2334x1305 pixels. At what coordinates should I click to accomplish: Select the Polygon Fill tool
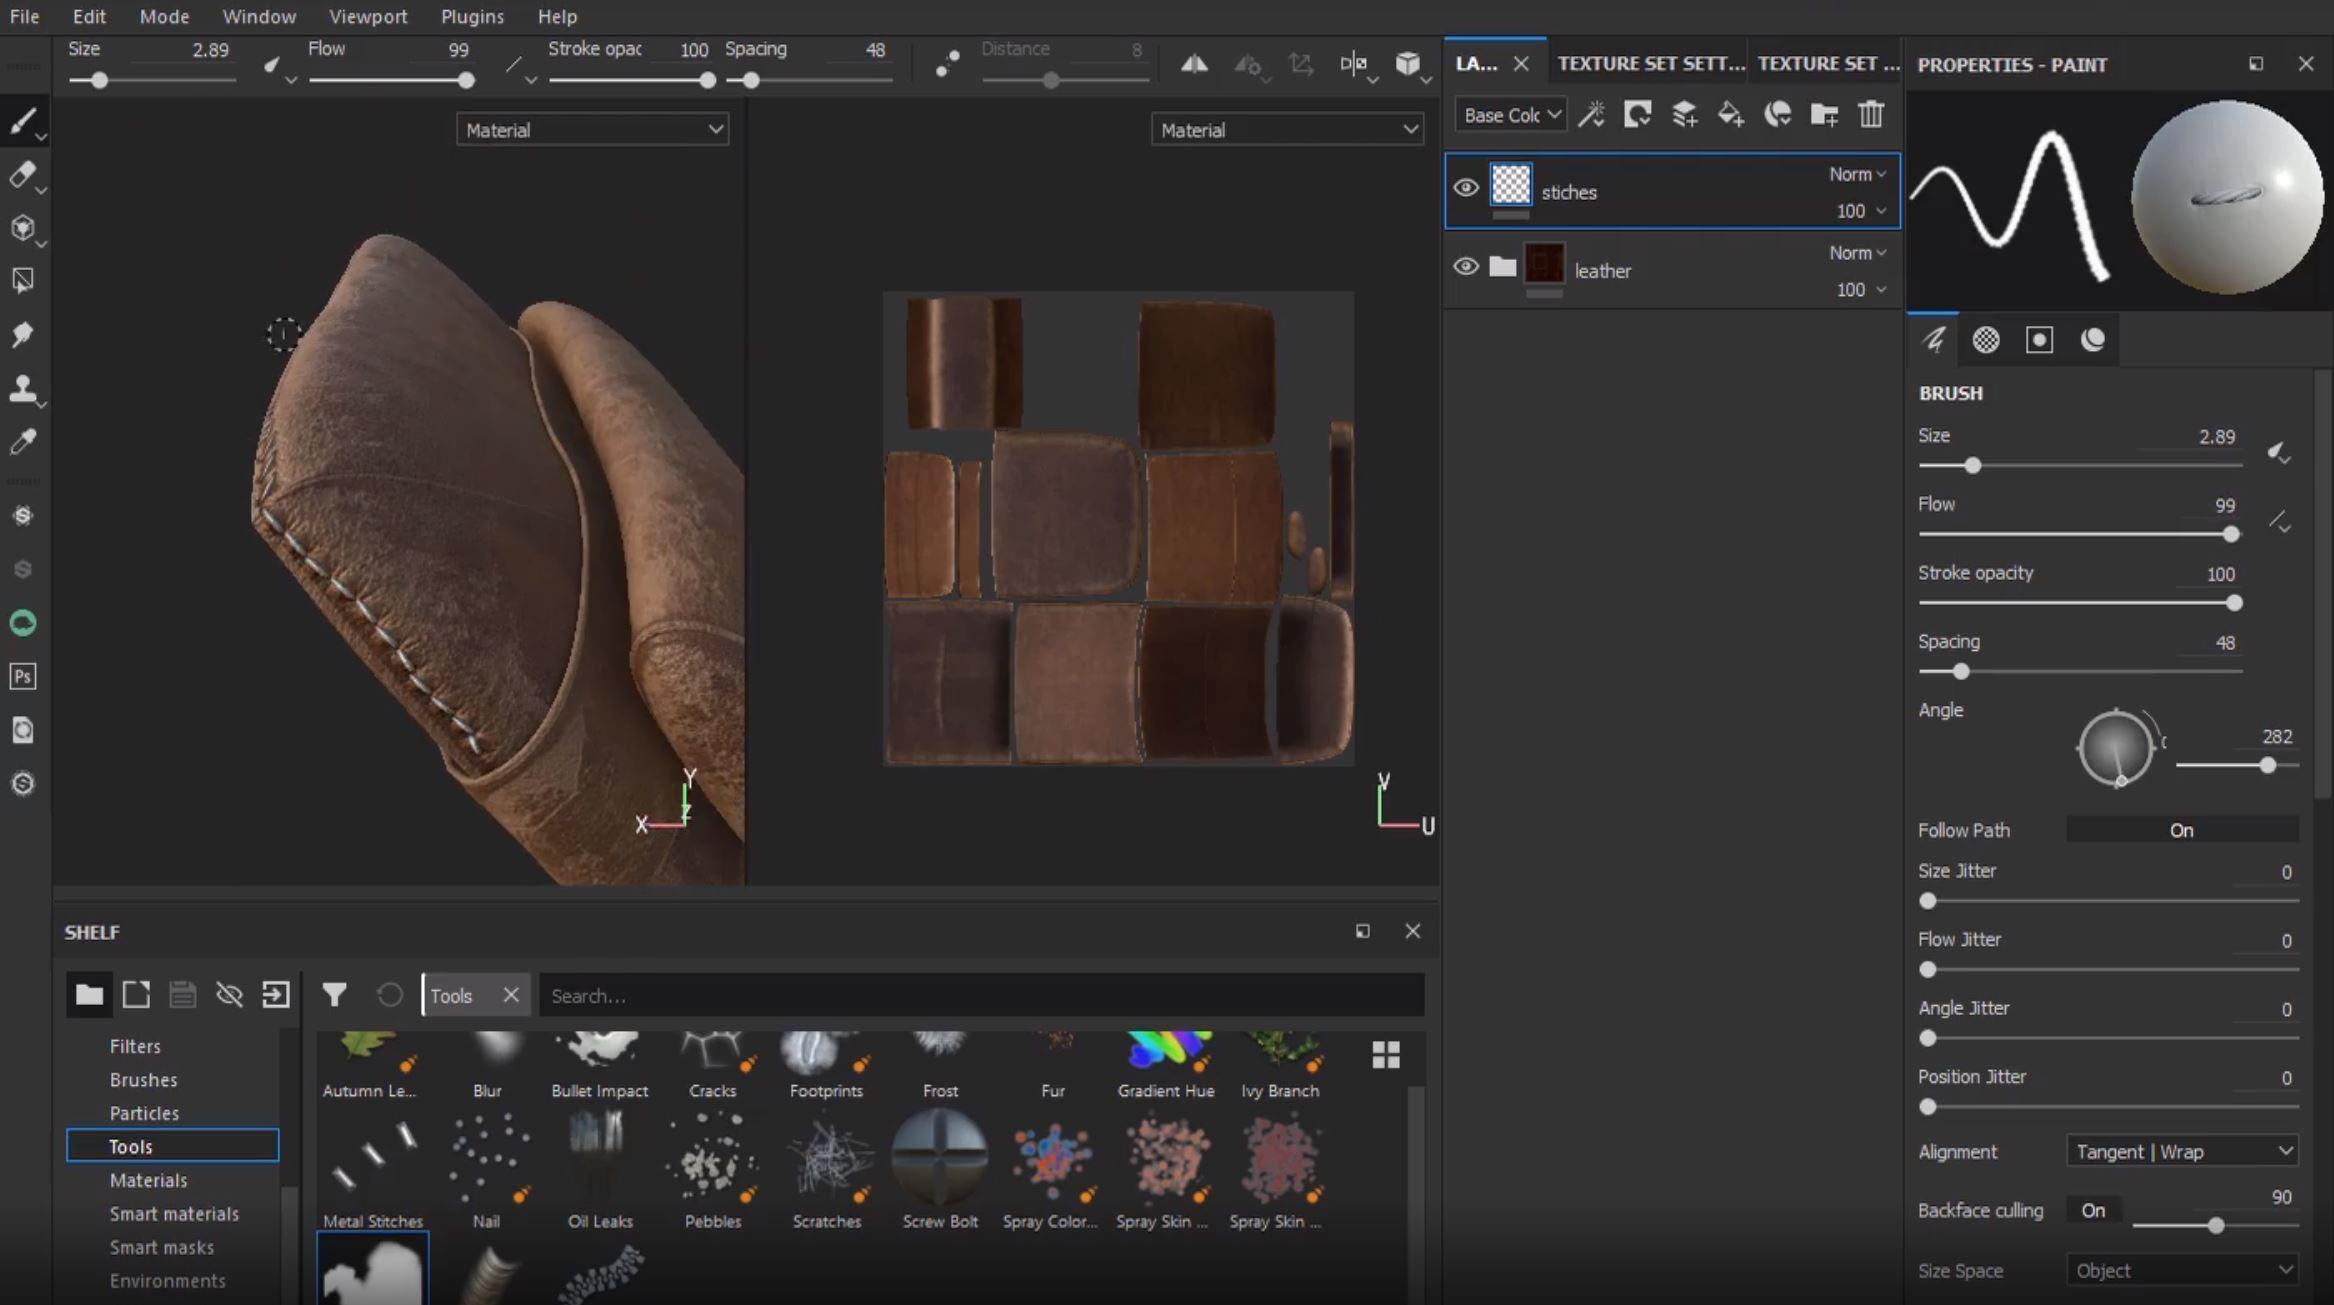[22, 281]
